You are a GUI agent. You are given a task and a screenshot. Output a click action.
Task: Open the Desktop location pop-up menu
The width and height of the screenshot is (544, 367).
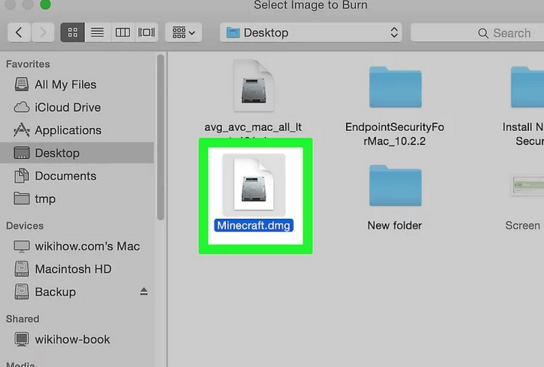[311, 33]
